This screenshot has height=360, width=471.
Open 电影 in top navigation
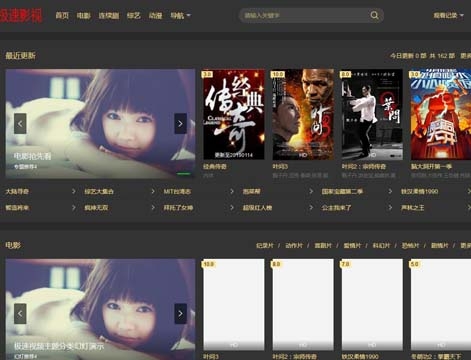click(x=84, y=16)
